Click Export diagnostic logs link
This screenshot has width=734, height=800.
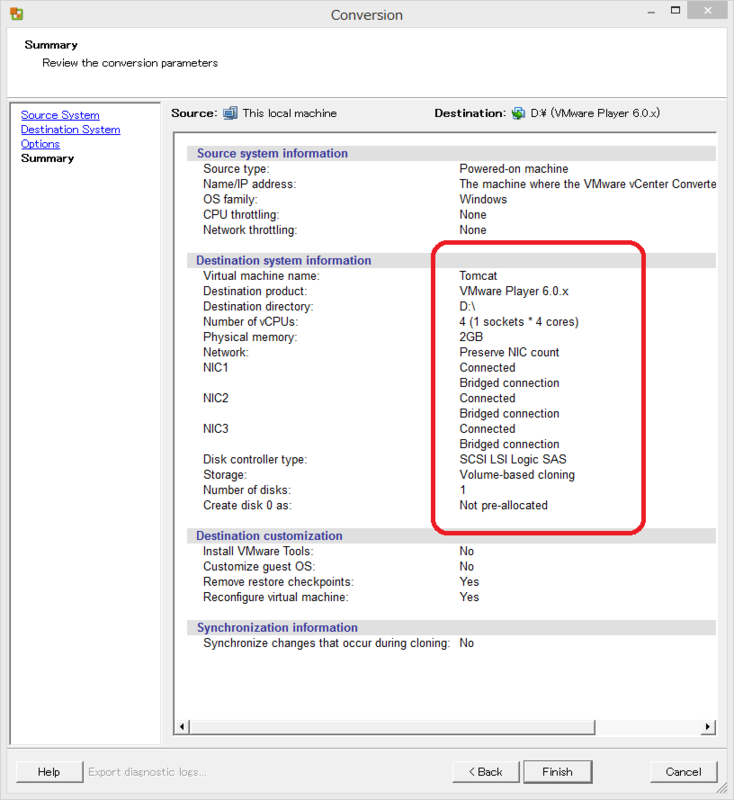pyautogui.click(x=147, y=772)
